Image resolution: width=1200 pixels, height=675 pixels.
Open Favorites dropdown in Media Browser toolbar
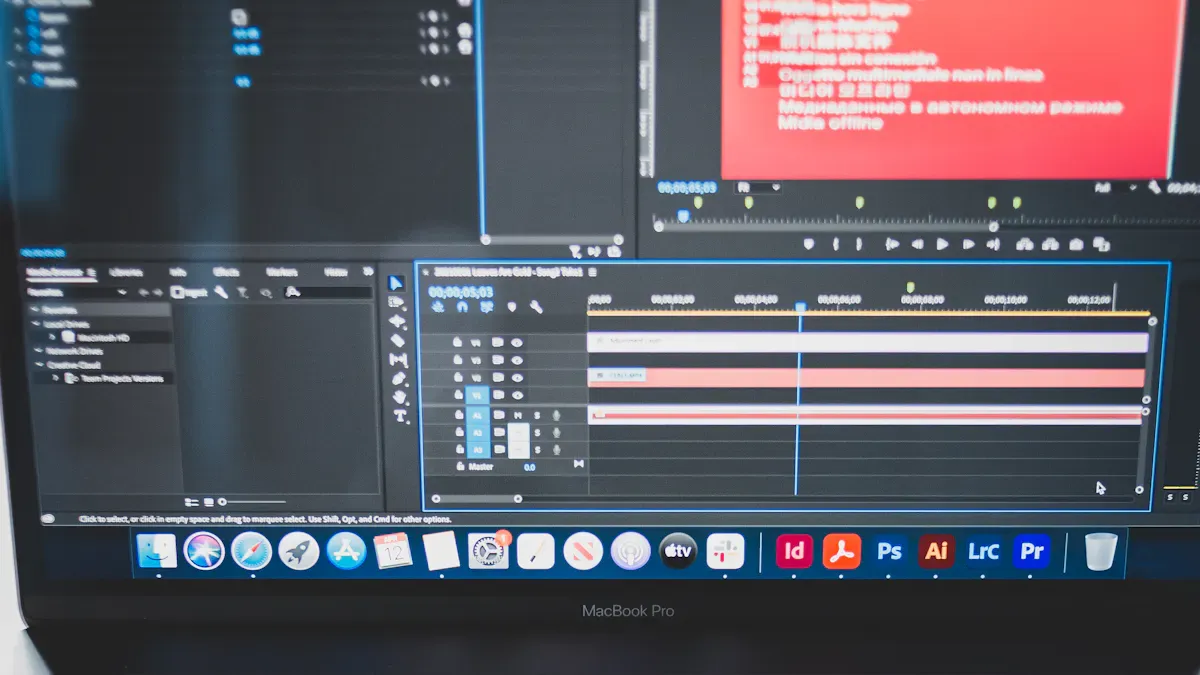coord(77,293)
